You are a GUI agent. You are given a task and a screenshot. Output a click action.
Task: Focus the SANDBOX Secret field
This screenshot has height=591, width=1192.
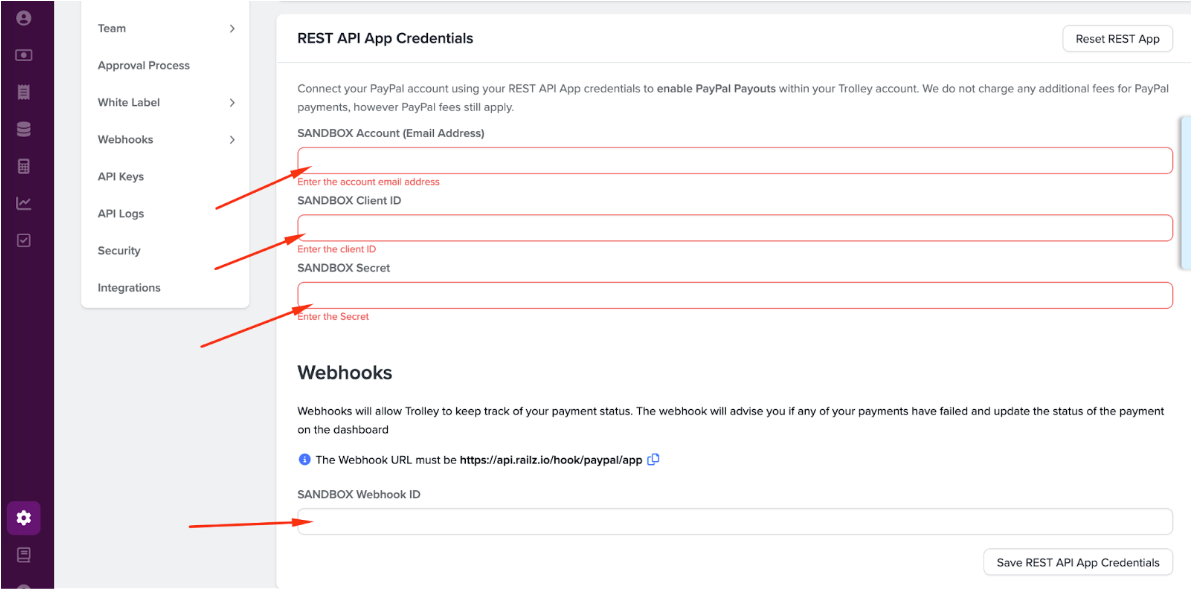coord(734,295)
